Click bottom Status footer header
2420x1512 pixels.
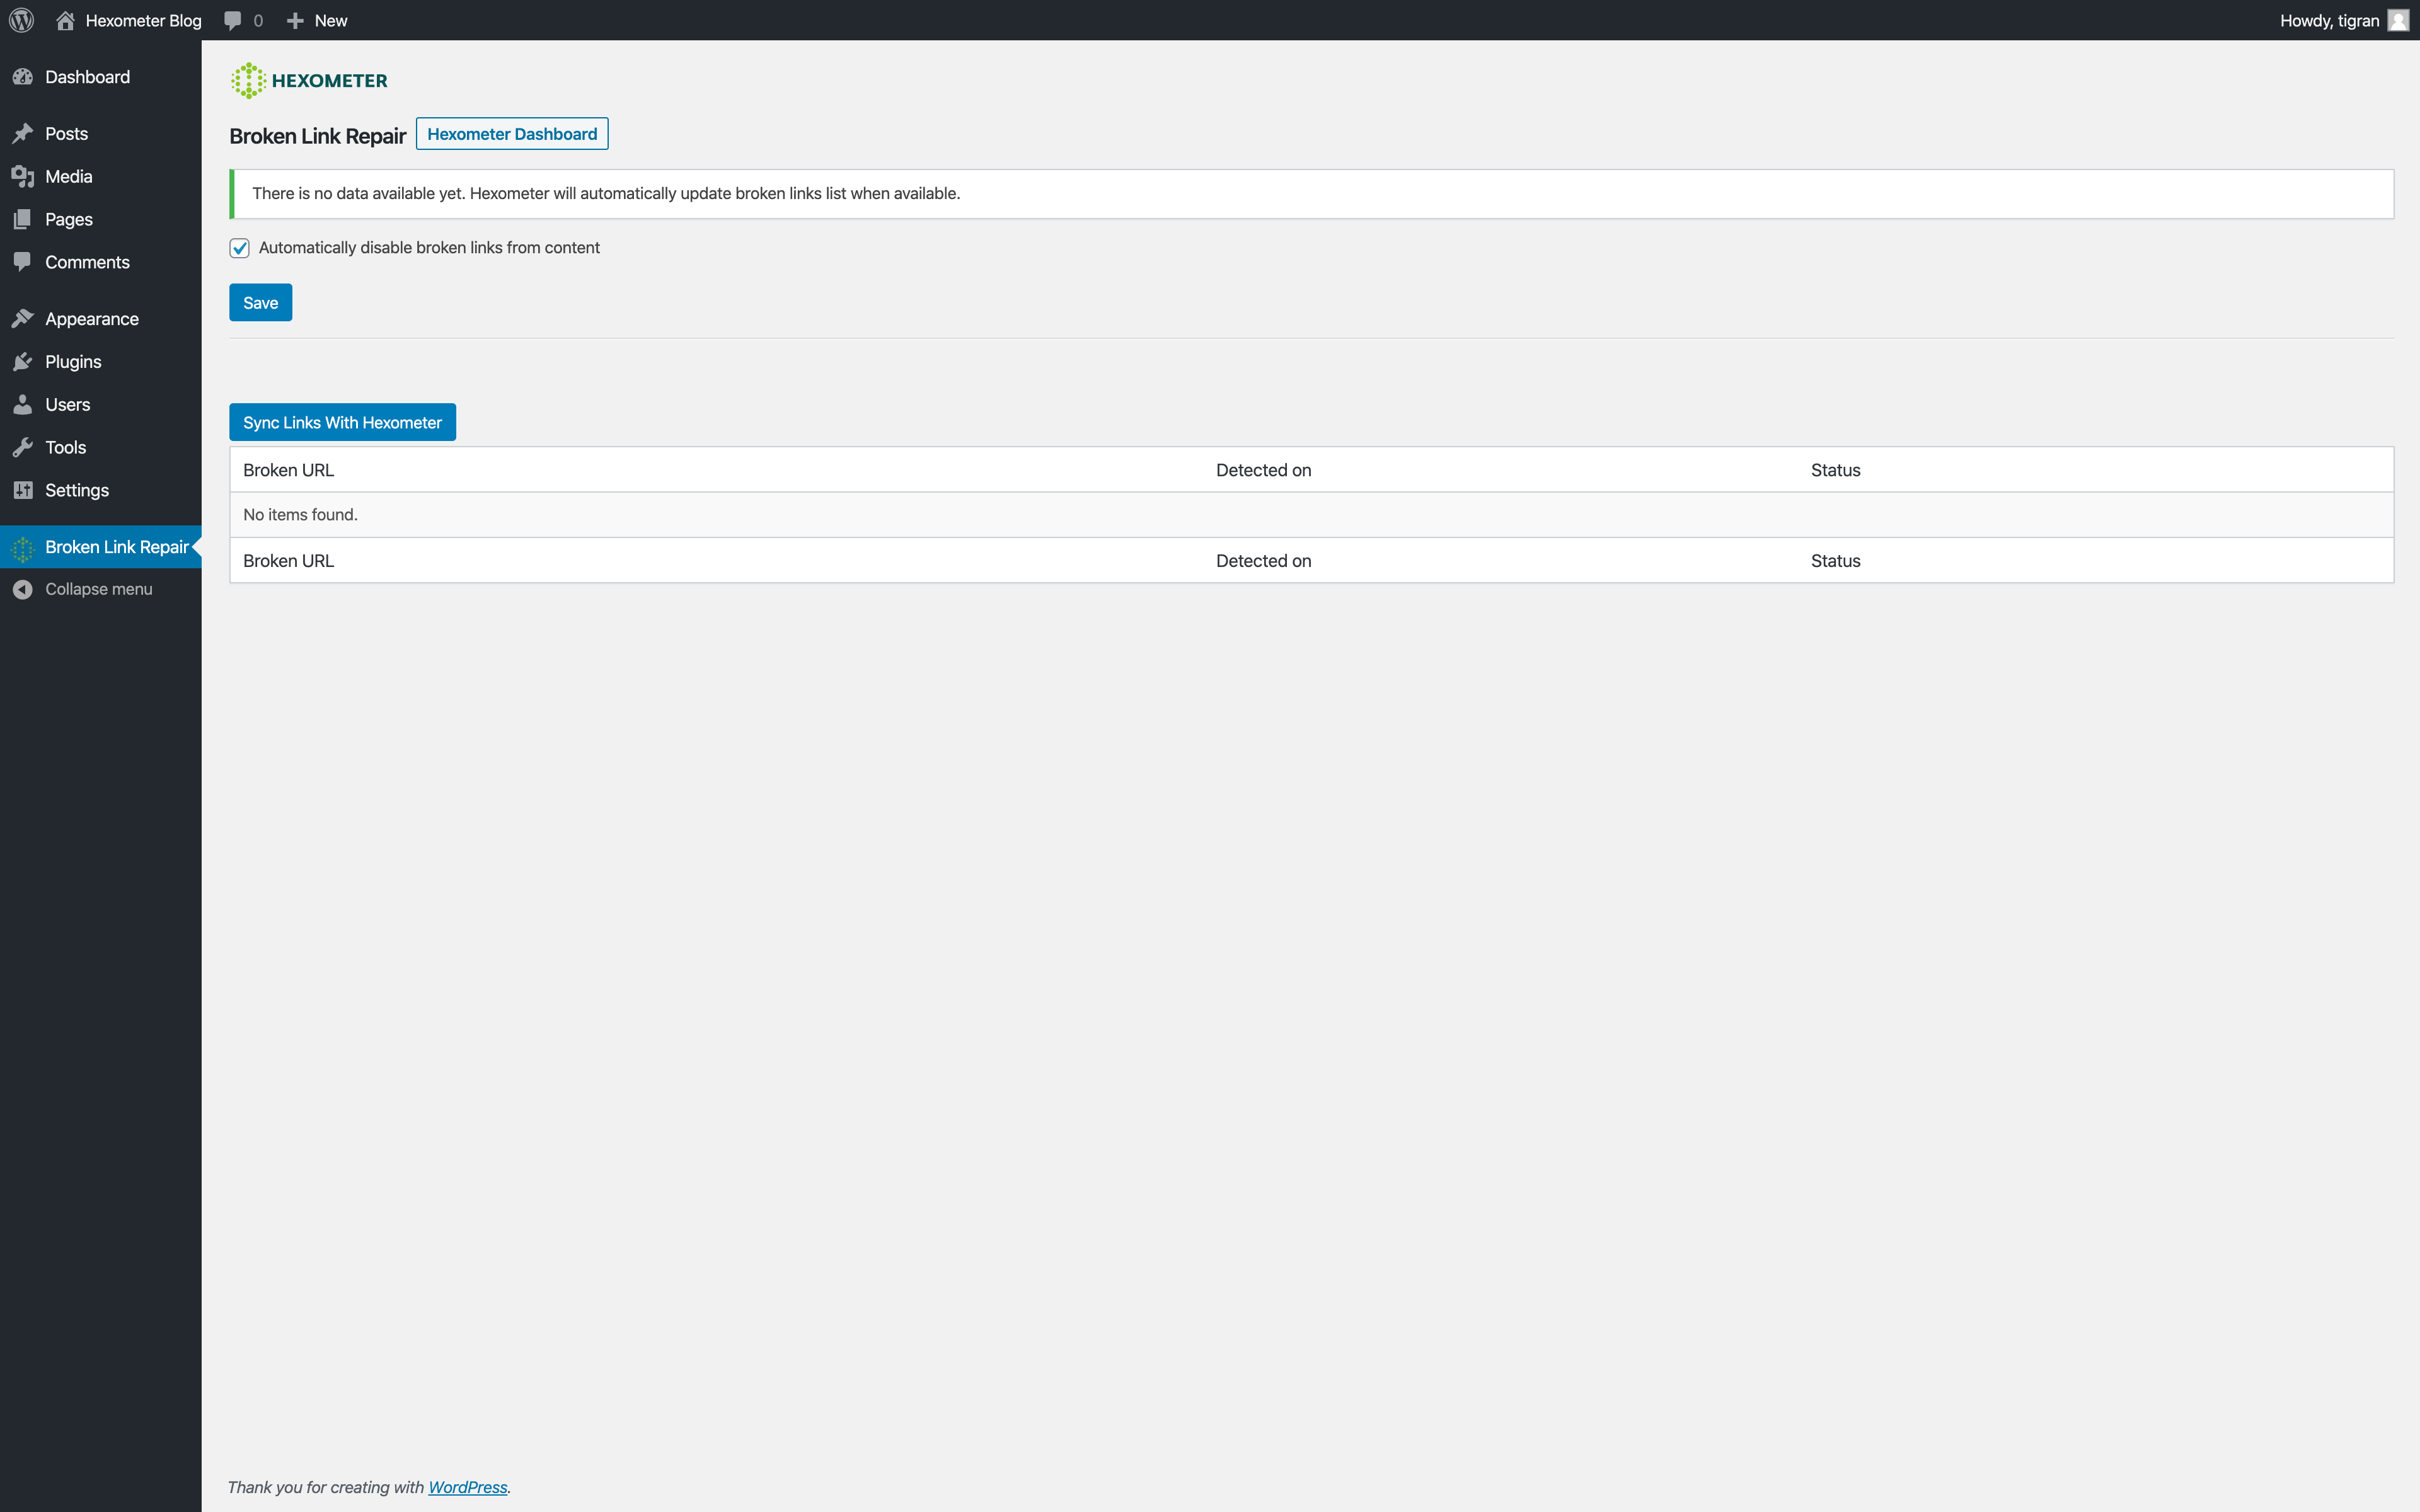coord(1835,561)
